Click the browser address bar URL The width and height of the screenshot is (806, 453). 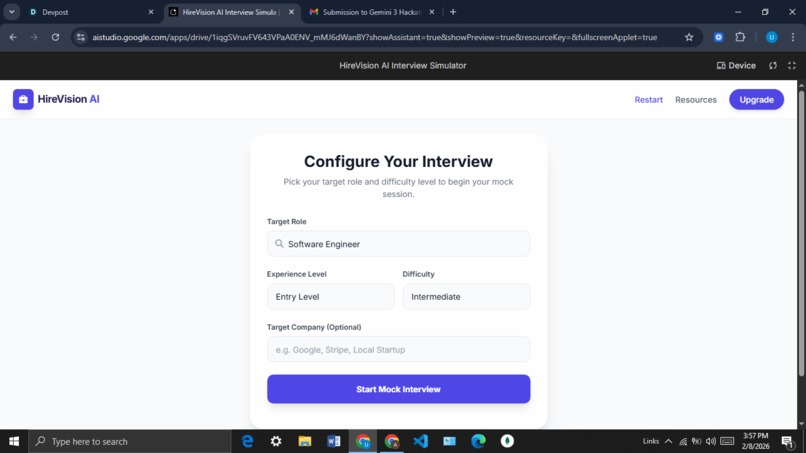click(x=374, y=37)
